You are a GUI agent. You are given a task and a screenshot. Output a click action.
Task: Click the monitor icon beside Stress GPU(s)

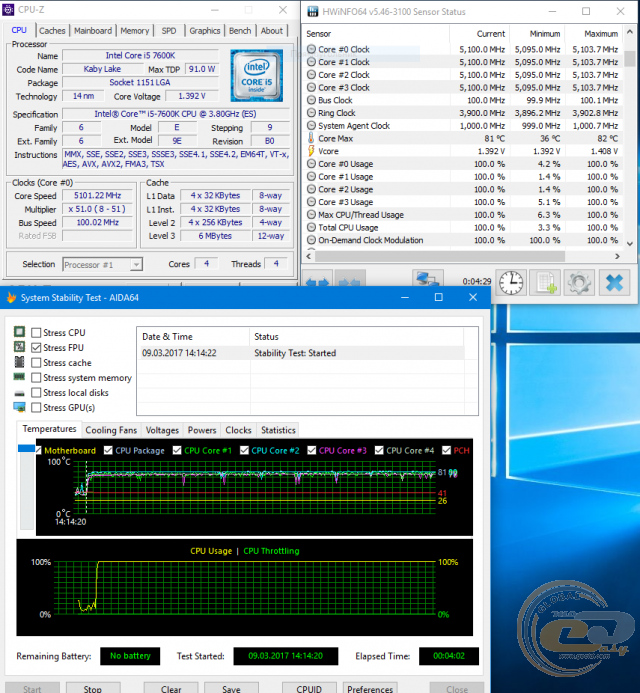tap(19, 407)
